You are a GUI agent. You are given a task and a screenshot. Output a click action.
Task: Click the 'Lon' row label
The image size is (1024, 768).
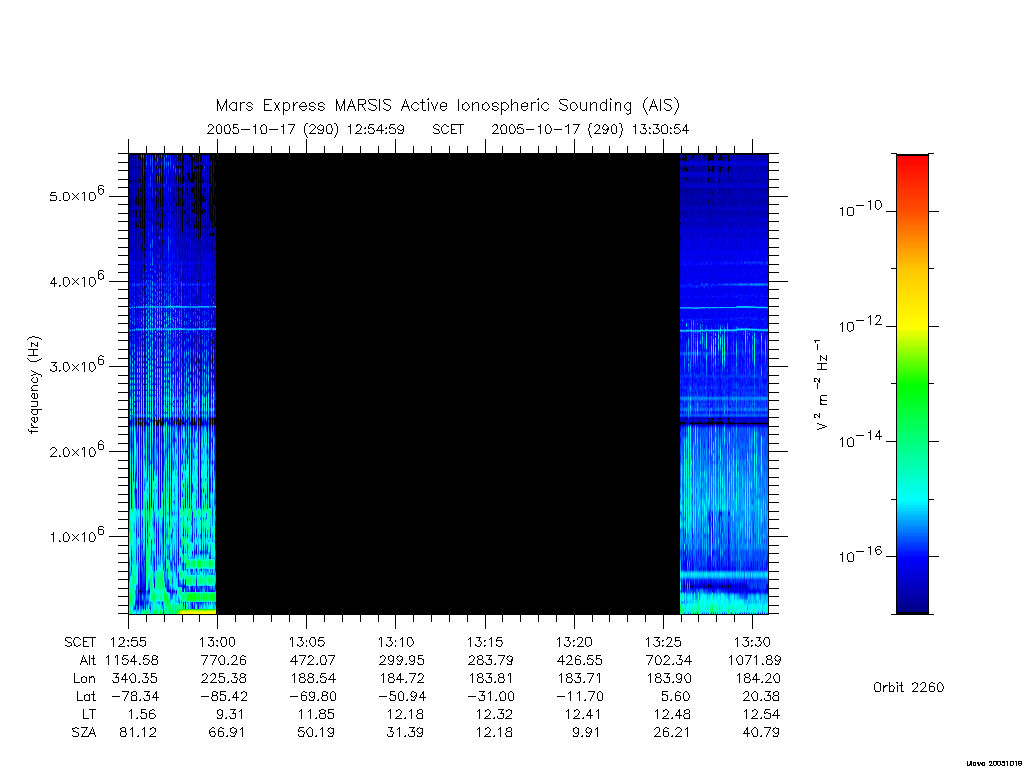pos(84,679)
